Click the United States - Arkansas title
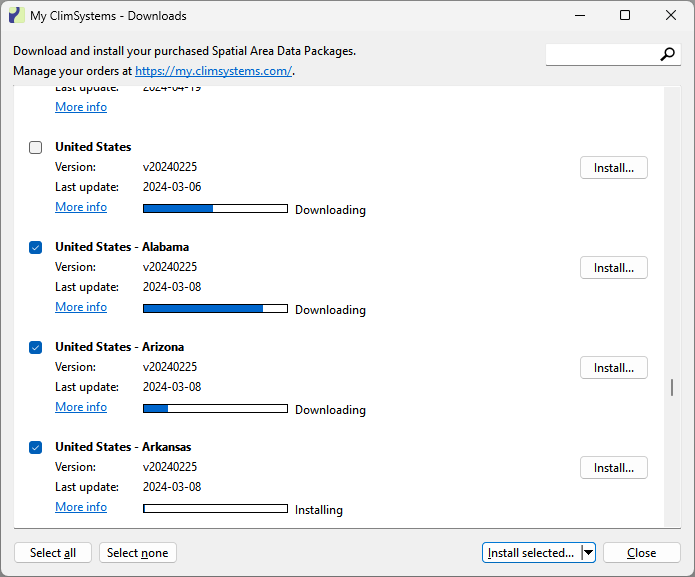The height and width of the screenshot is (577, 695). coord(123,447)
